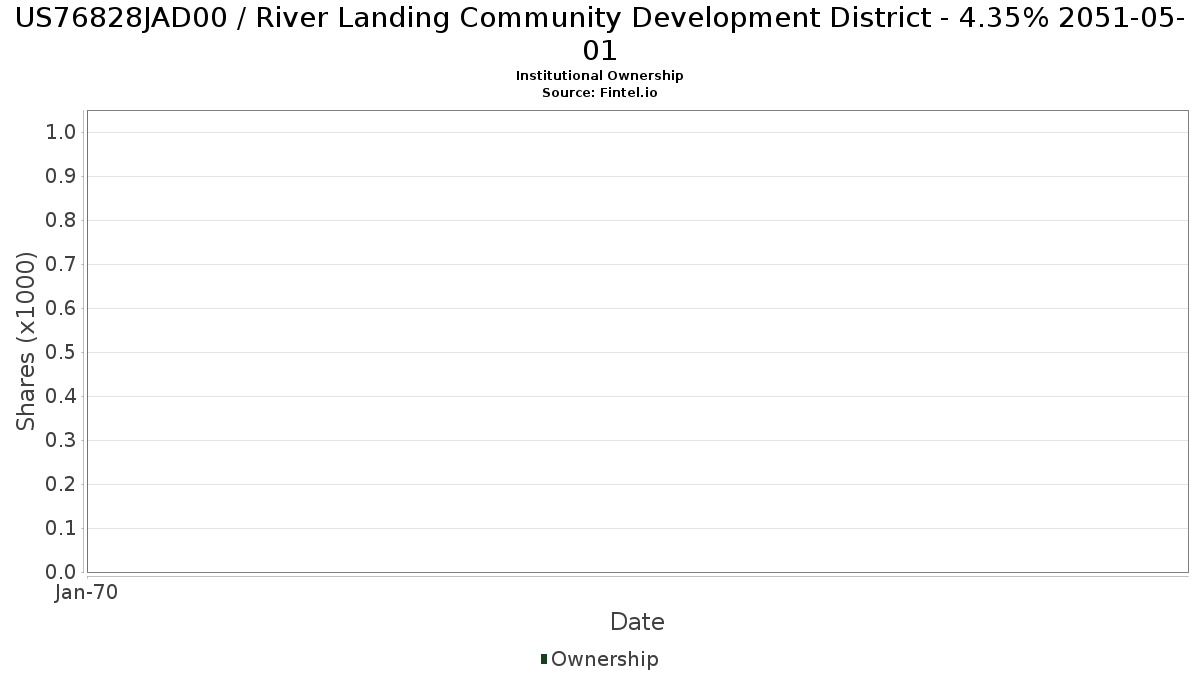The image size is (1200, 675).
Task: Click the Source: Fintel.io attribution text
Action: (599, 92)
